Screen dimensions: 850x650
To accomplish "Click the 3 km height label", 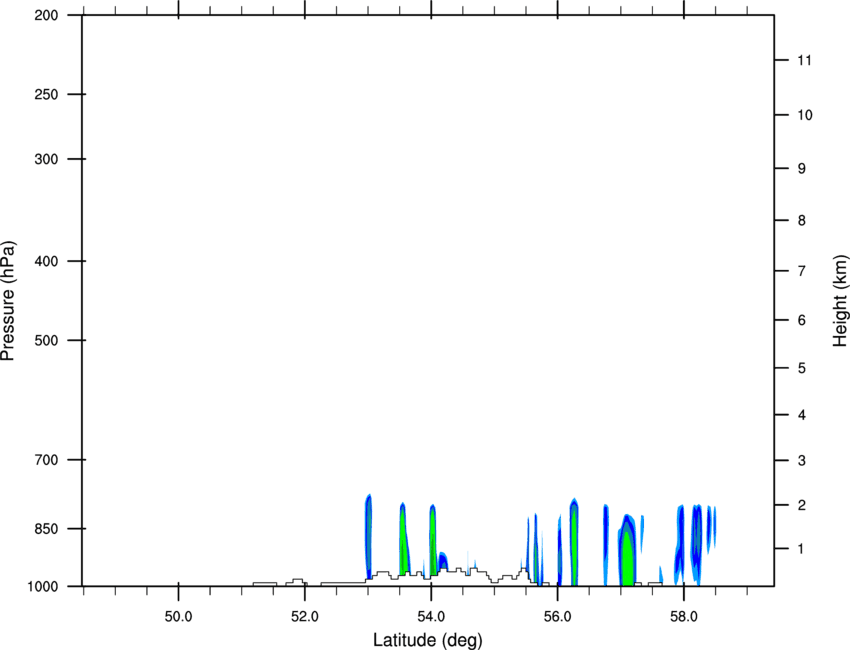I will click(802, 461).
